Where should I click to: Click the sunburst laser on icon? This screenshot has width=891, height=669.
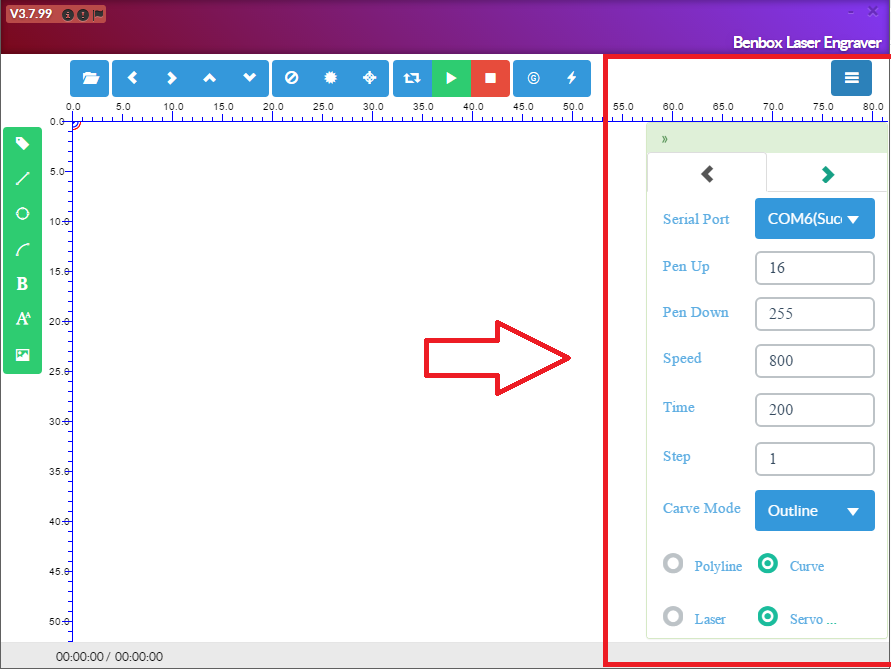coord(330,78)
